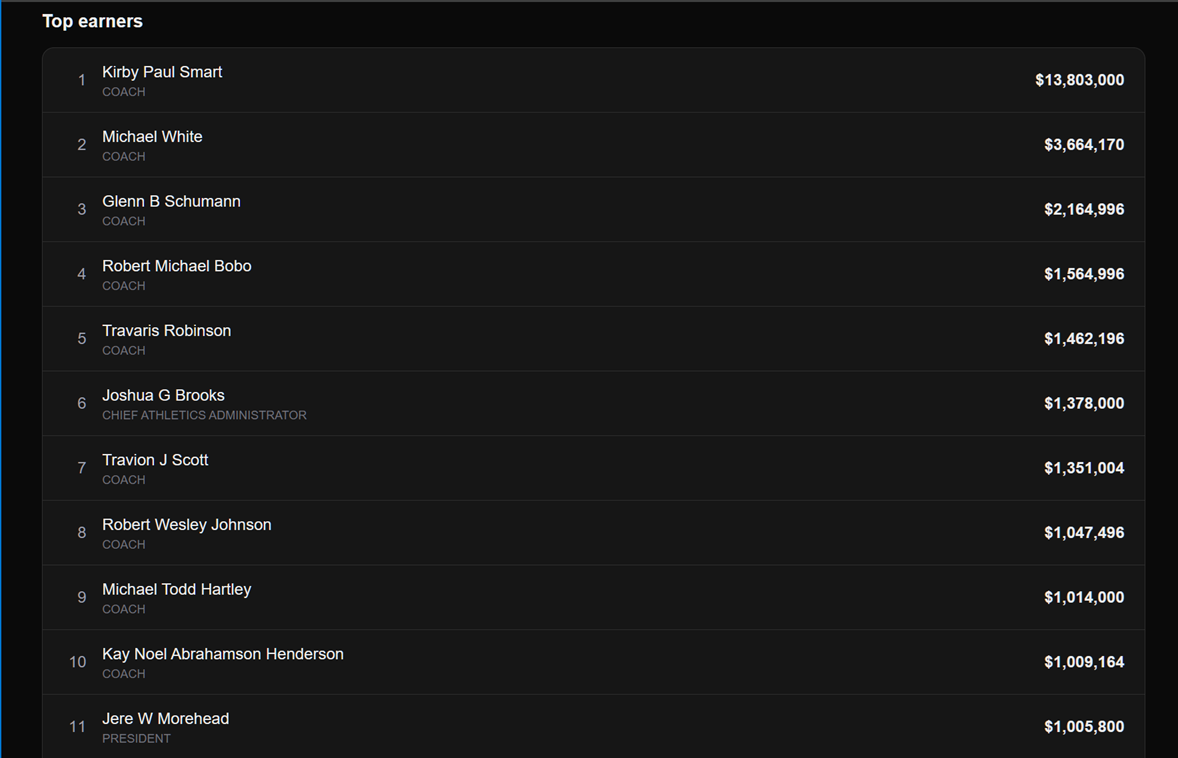1178x758 pixels.
Task: Click Michael Todd Hartley's name
Action: [177, 589]
